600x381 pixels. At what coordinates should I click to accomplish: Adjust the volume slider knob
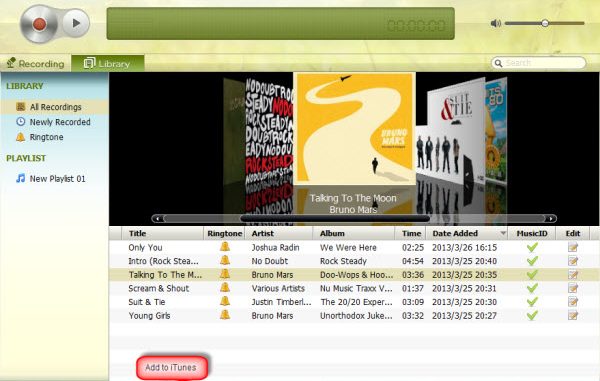pyautogui.click(x=545, y=23)
